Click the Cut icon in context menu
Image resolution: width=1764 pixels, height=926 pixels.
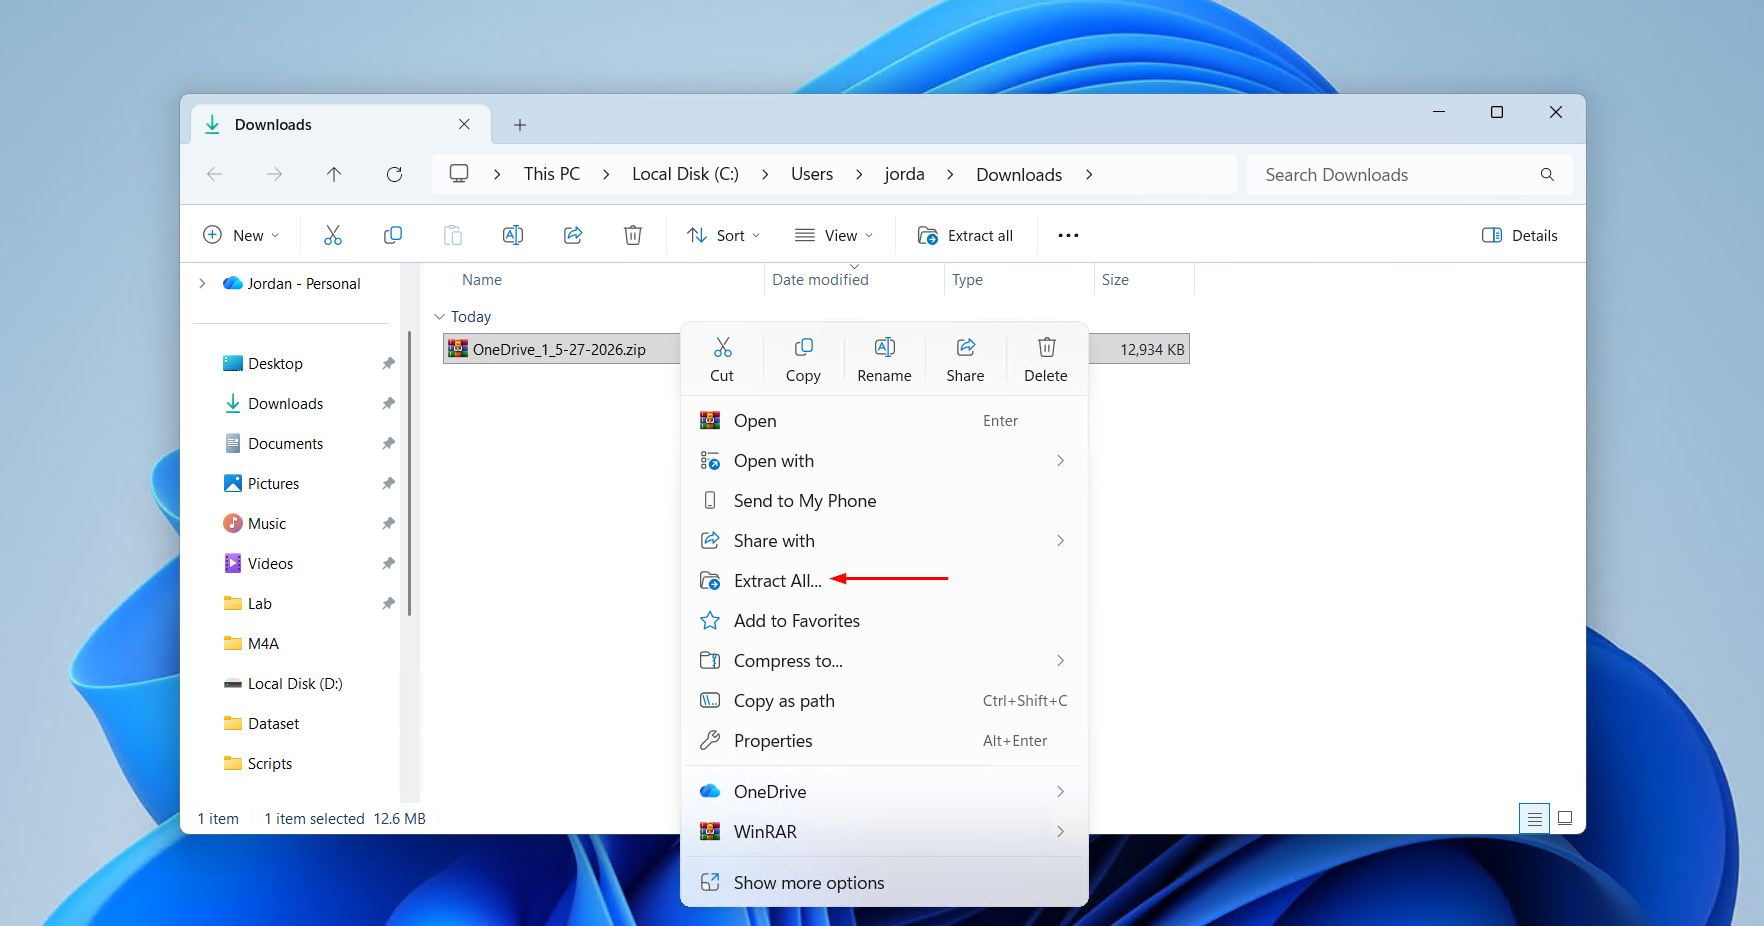[722, 347]
